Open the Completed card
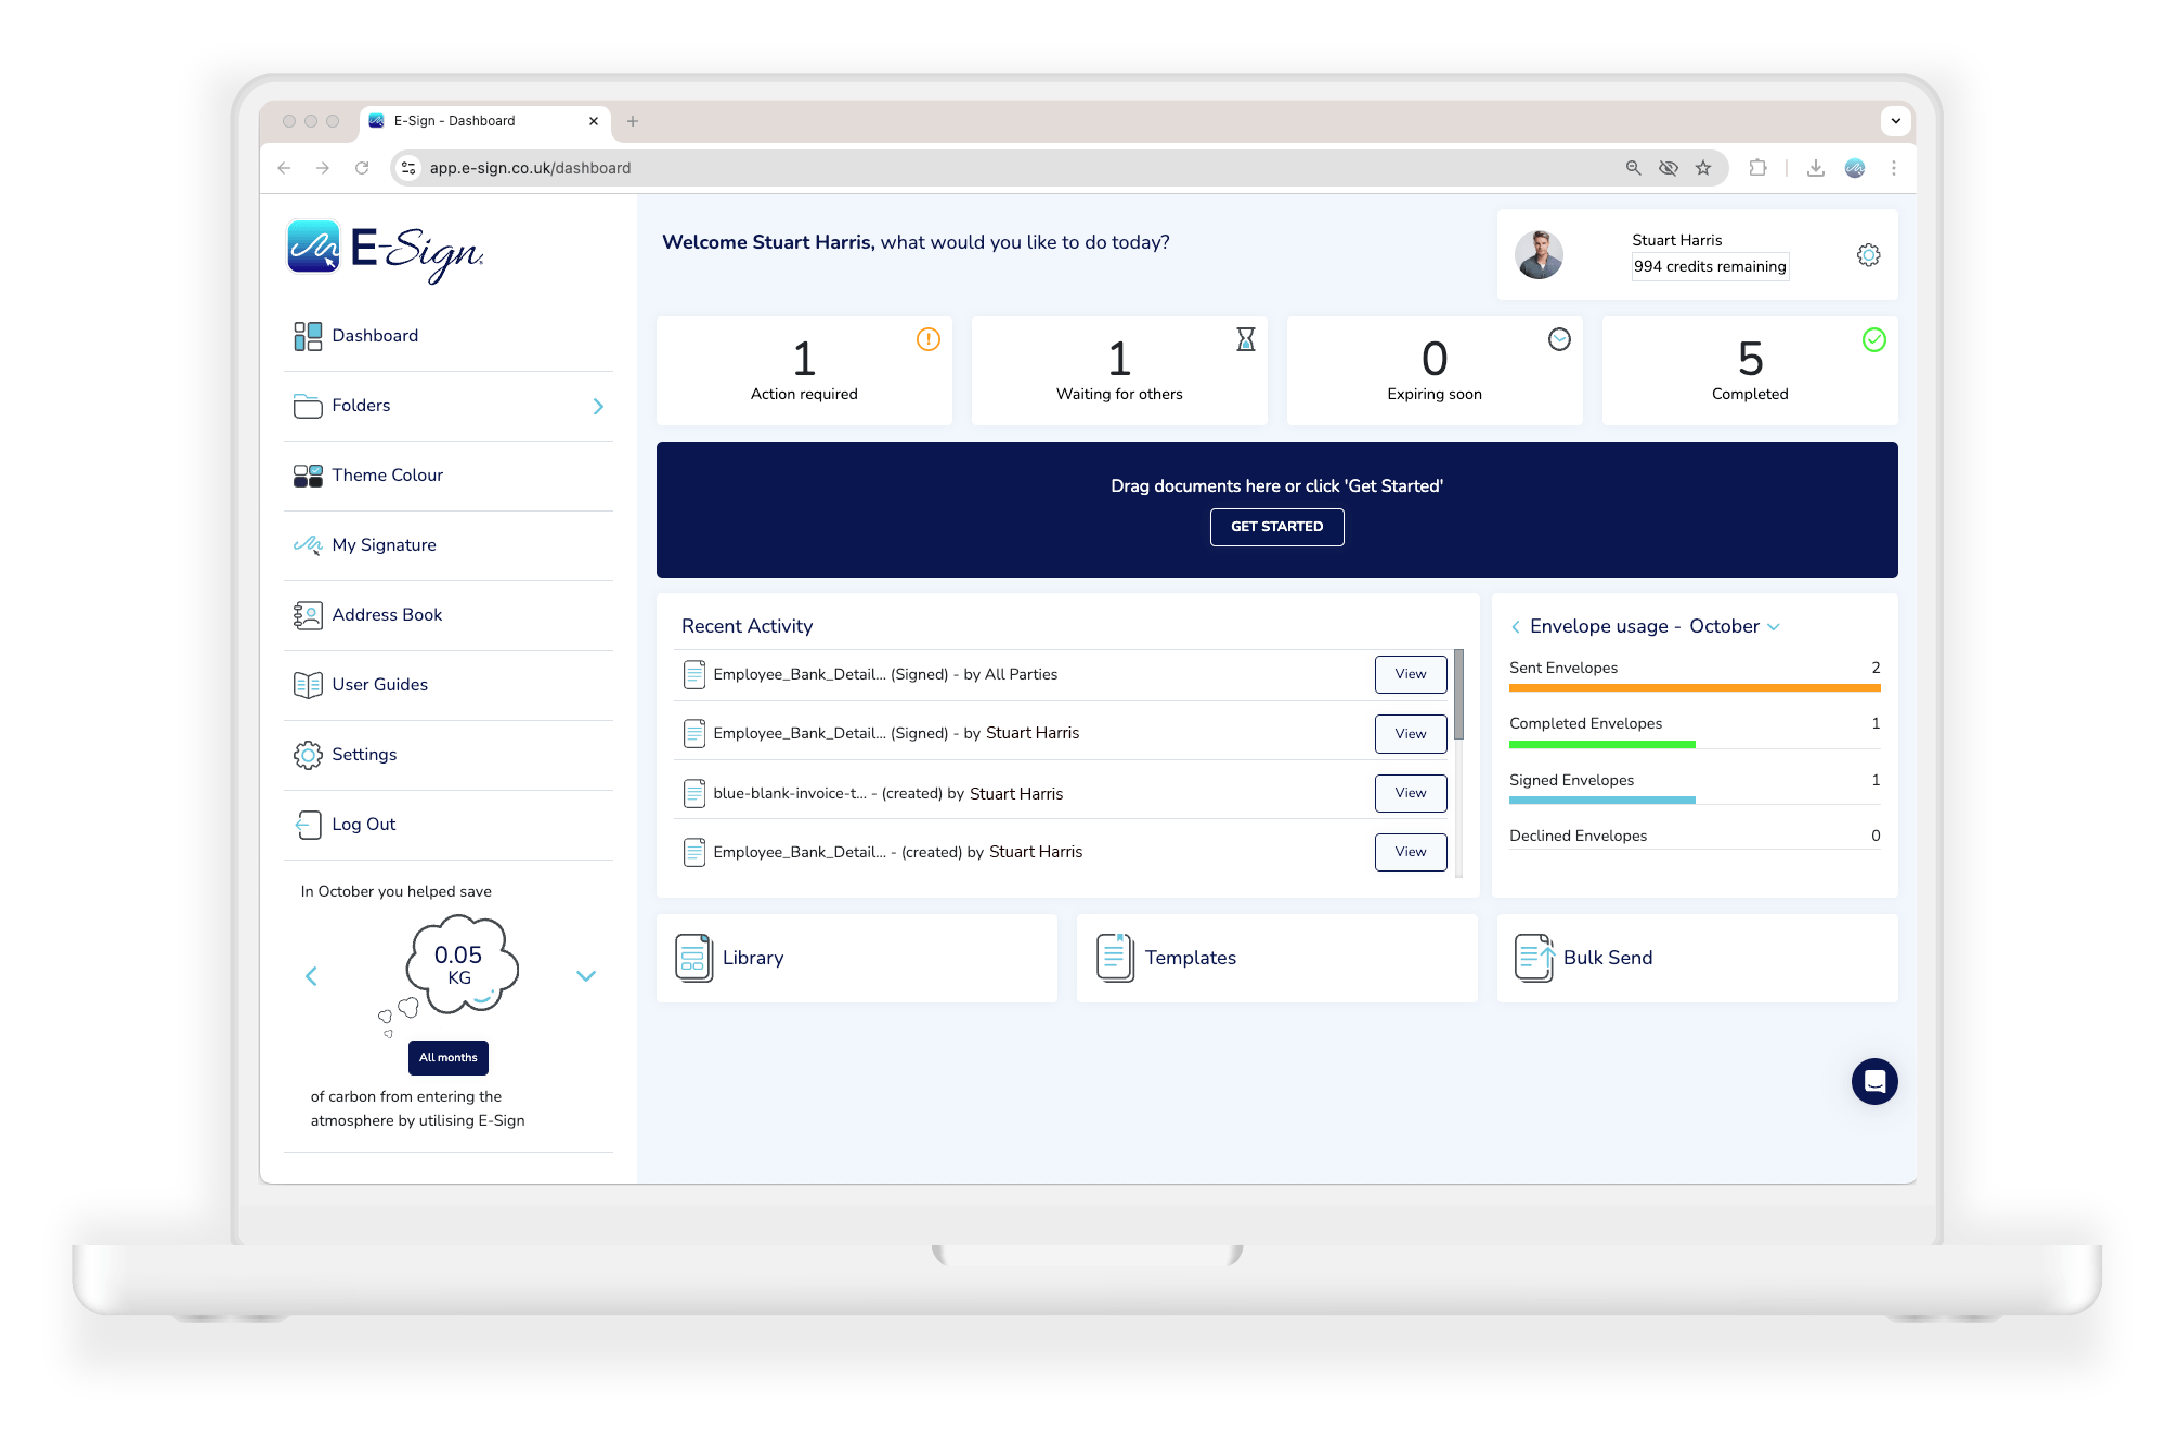Image resolution: width=2176 pixels, height=1442 pixels. [1749, 371]
